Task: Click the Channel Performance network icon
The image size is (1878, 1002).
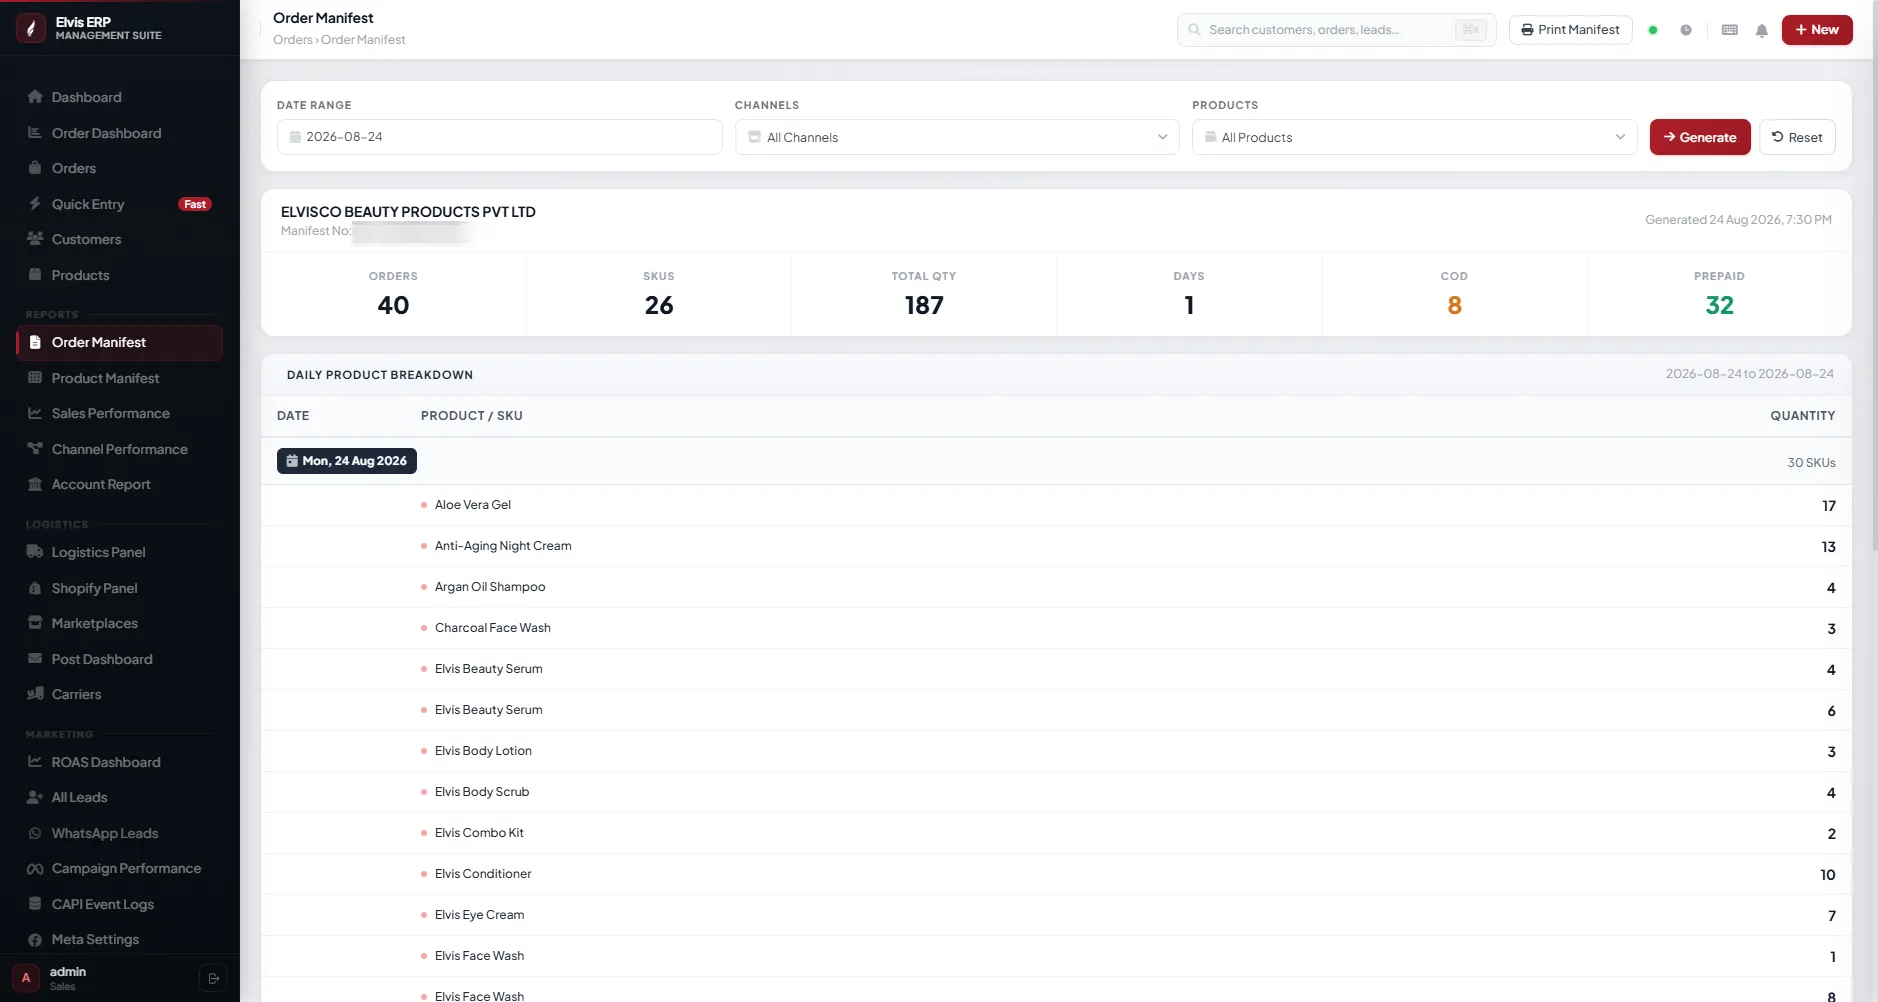Action: coord(35,449)
